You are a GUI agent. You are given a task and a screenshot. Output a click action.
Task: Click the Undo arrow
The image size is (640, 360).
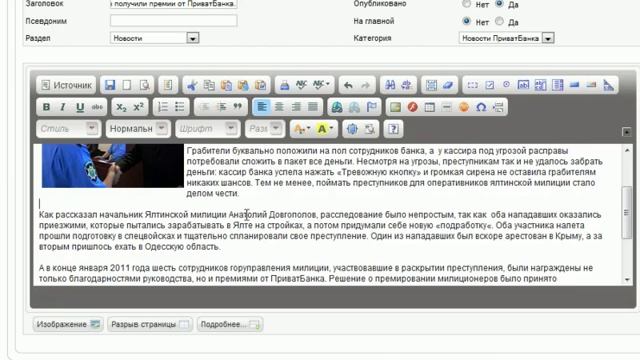click(x=348, y=85)
